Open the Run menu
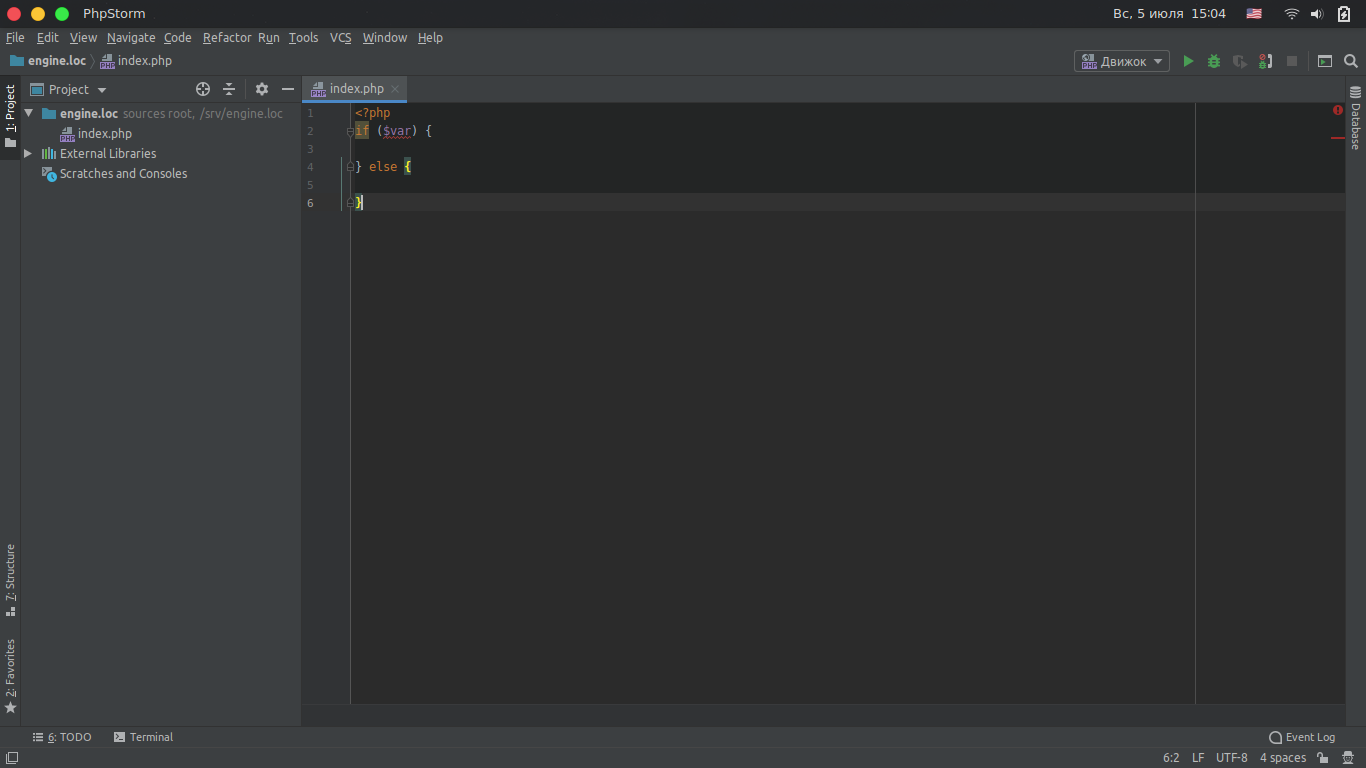This screenshot has width=1366, height=768. click(x=269, y=37)
